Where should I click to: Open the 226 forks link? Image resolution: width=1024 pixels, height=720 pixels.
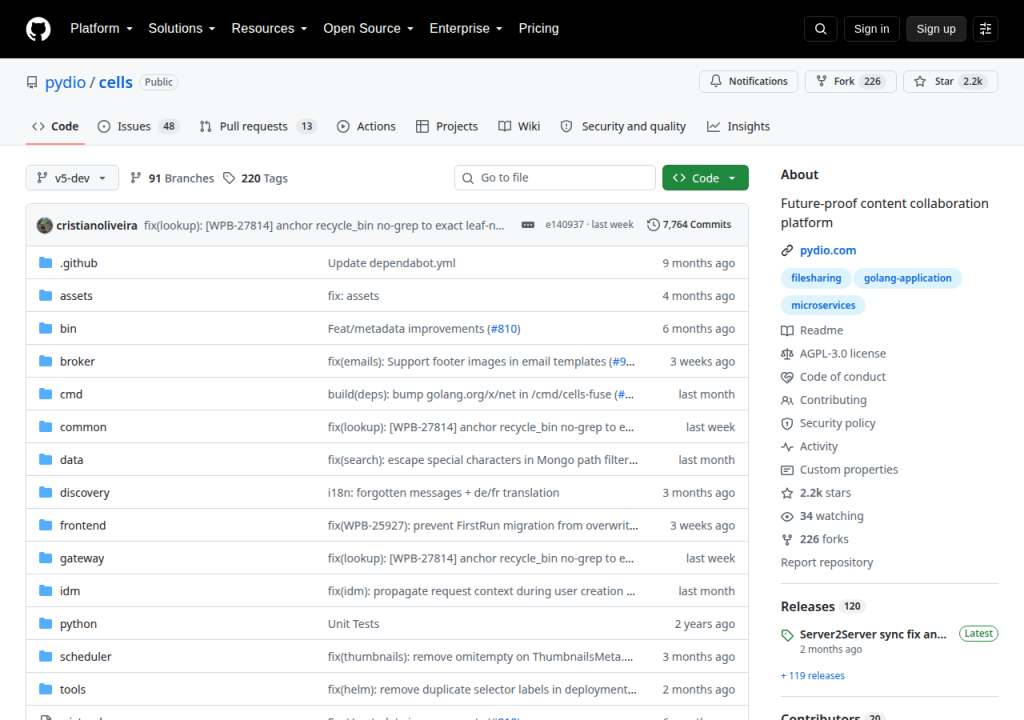coord(824,539)
